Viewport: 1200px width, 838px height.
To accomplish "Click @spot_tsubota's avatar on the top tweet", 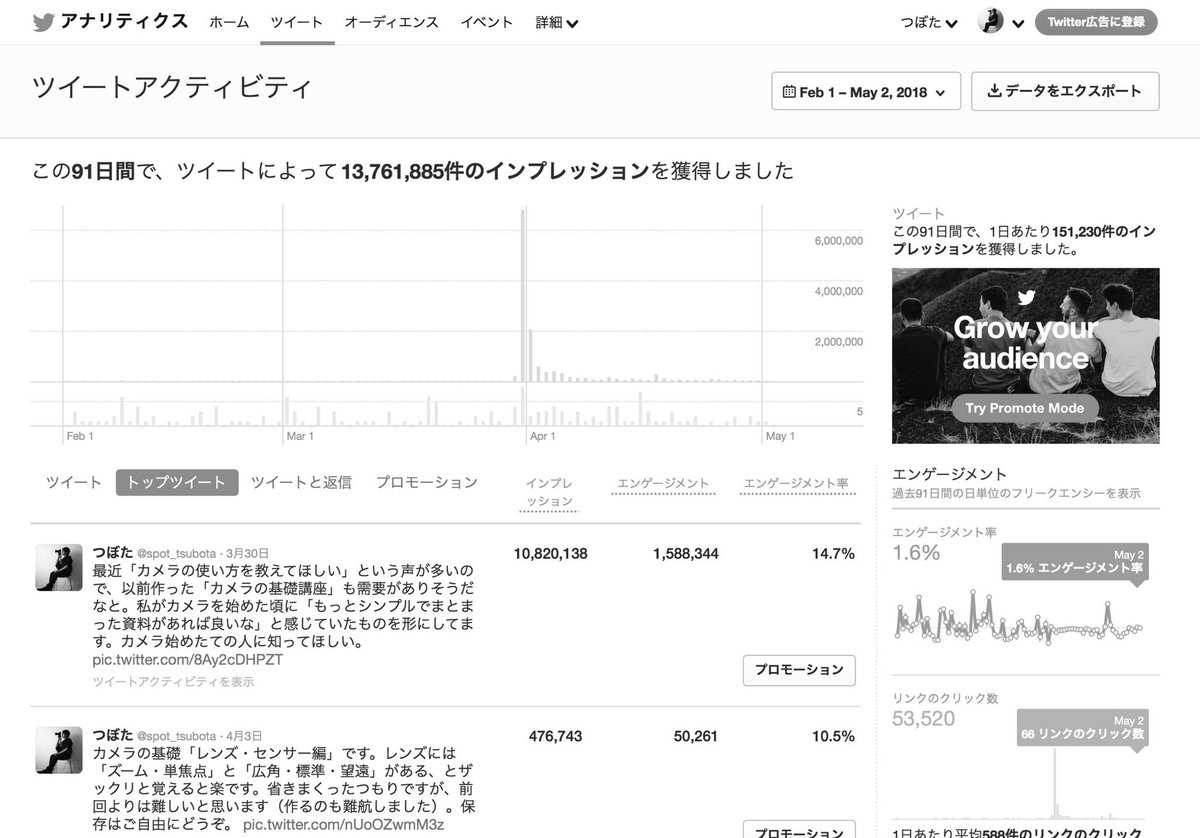I will [x=58, y=568].
